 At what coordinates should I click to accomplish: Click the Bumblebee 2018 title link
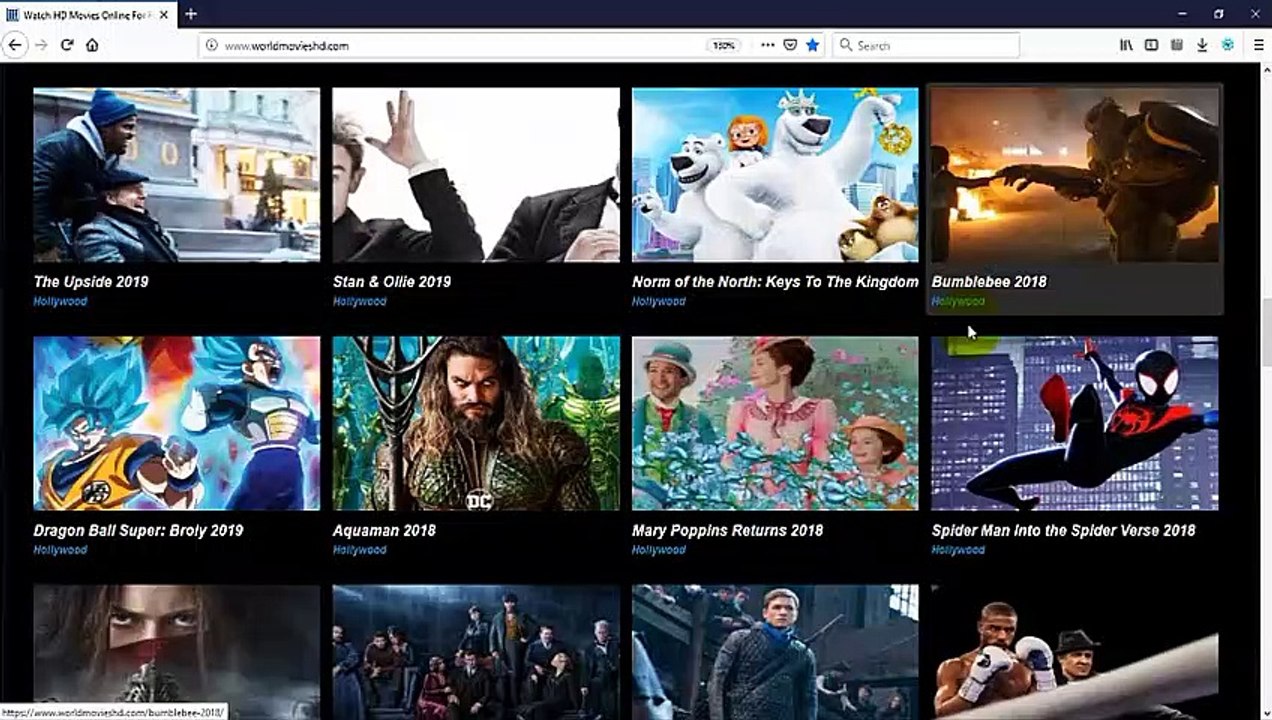[x=989, y=282]
